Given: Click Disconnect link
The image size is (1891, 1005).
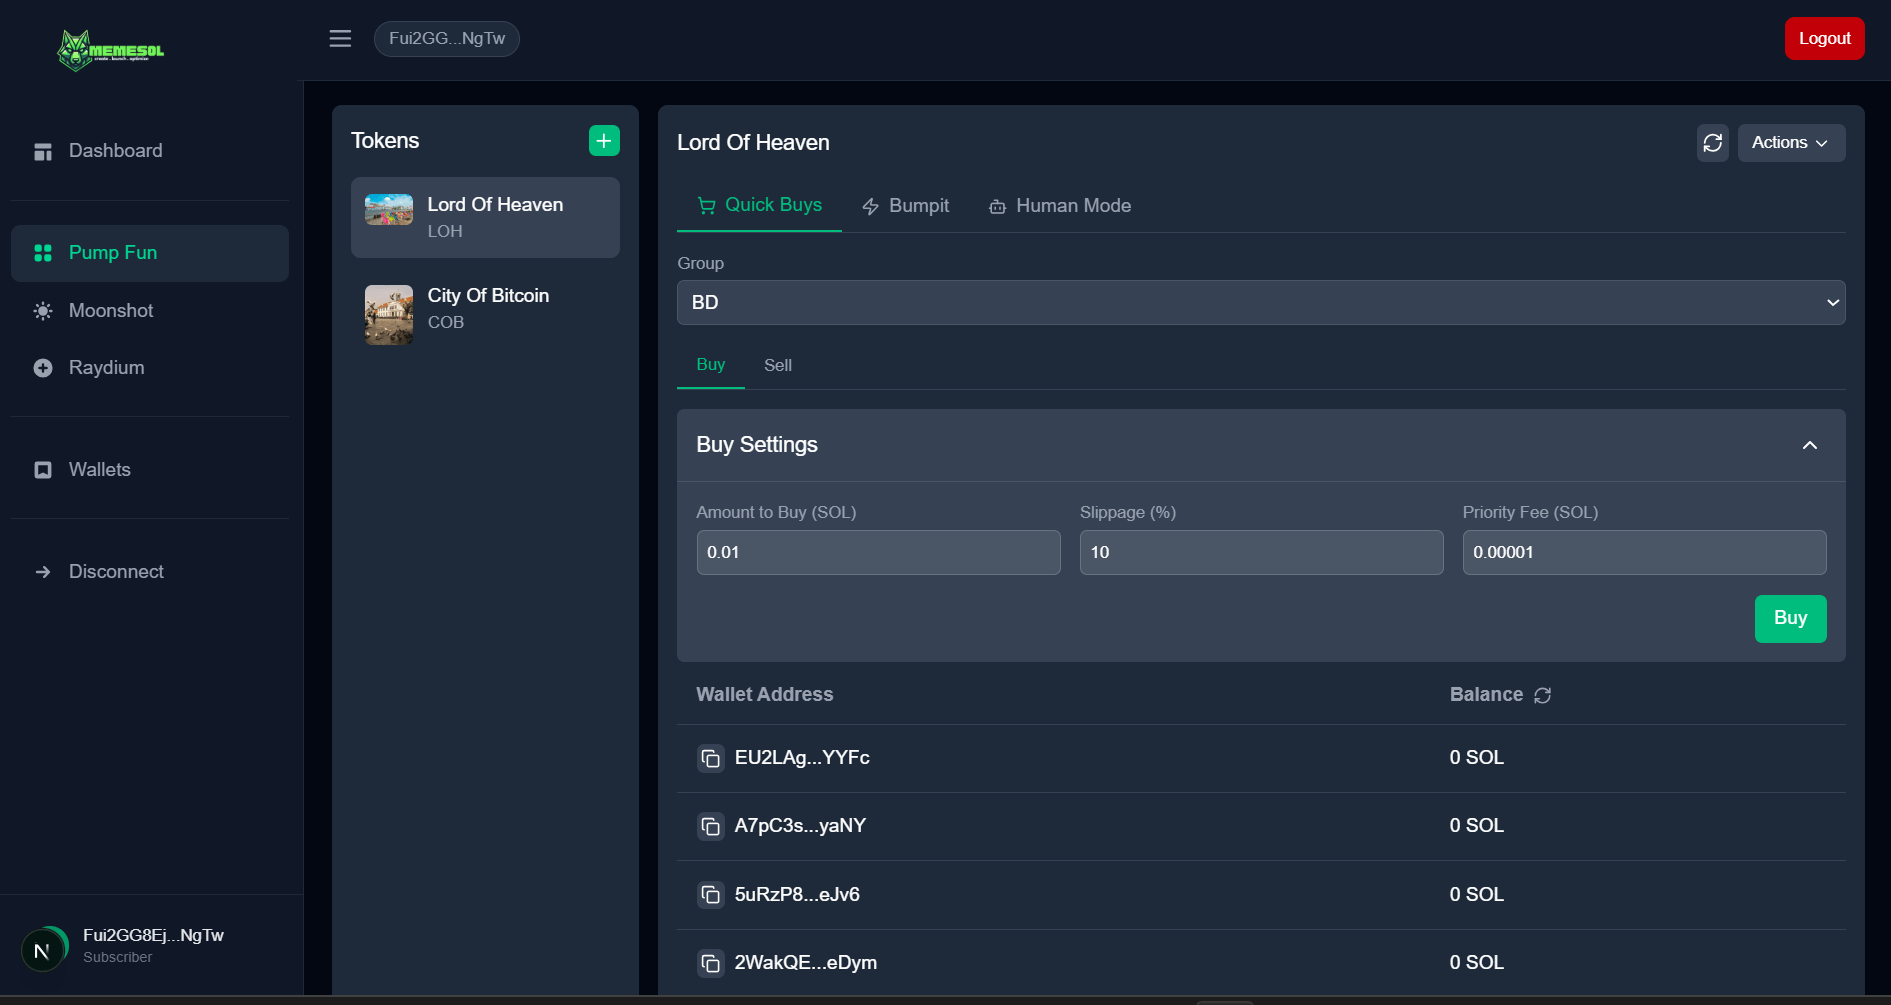Looking at the screenshot, I should pos(150,572).
